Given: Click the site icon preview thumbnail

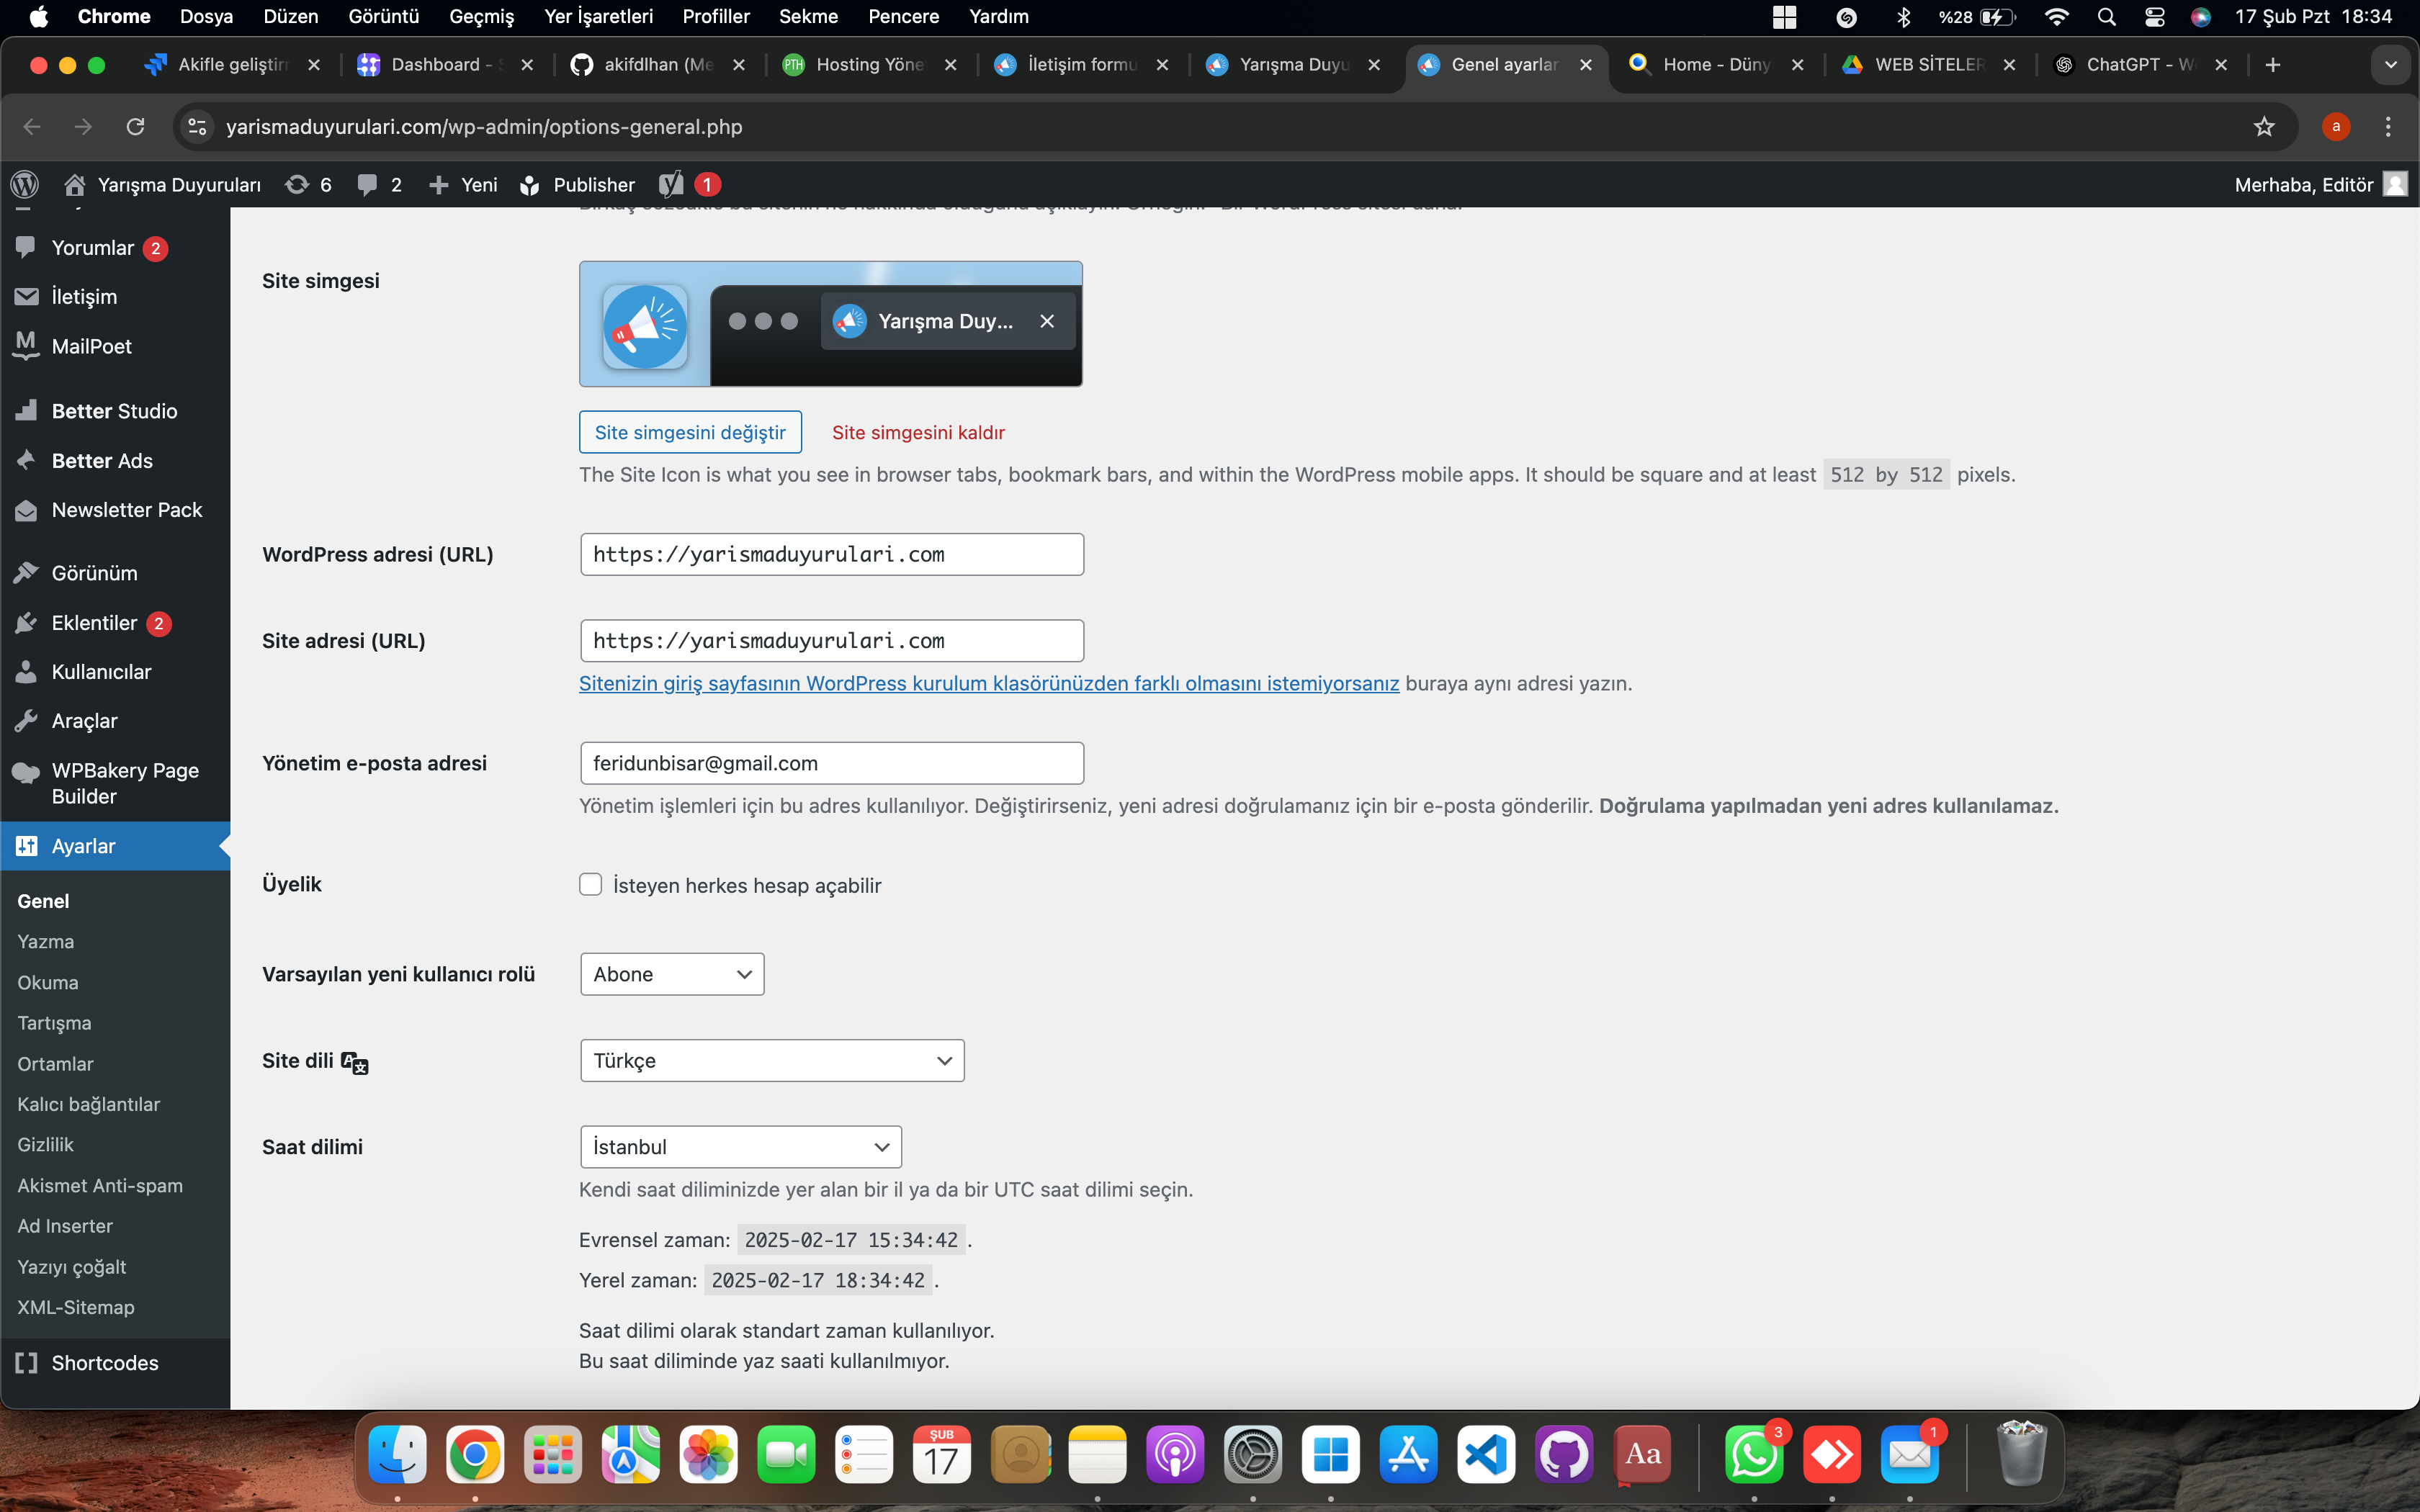Looking at the screenshot, I should [645, 326].
